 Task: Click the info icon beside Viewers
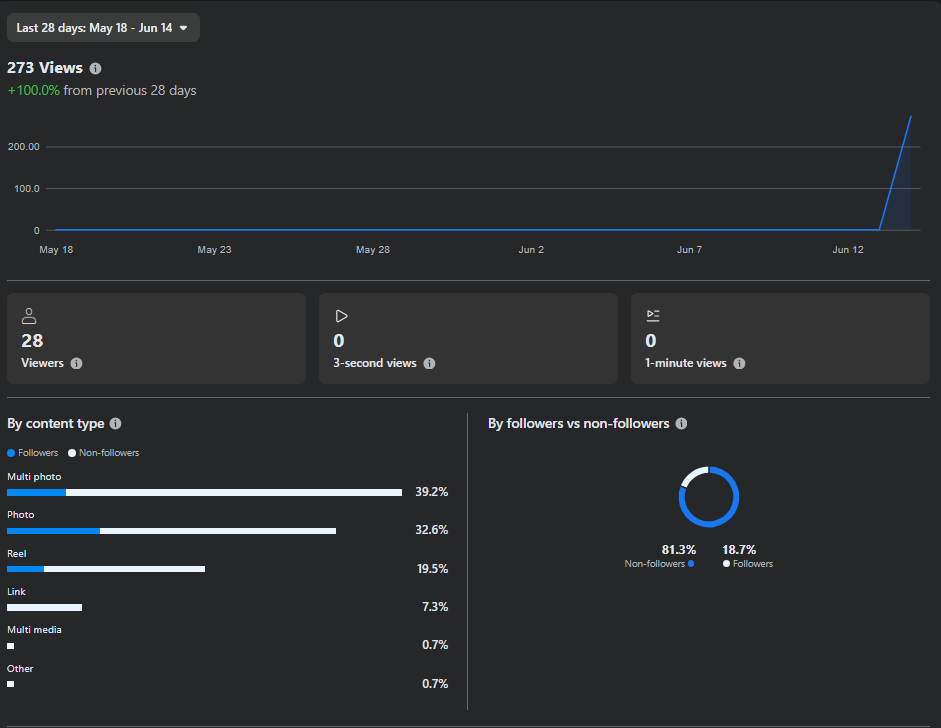(76, 363)
